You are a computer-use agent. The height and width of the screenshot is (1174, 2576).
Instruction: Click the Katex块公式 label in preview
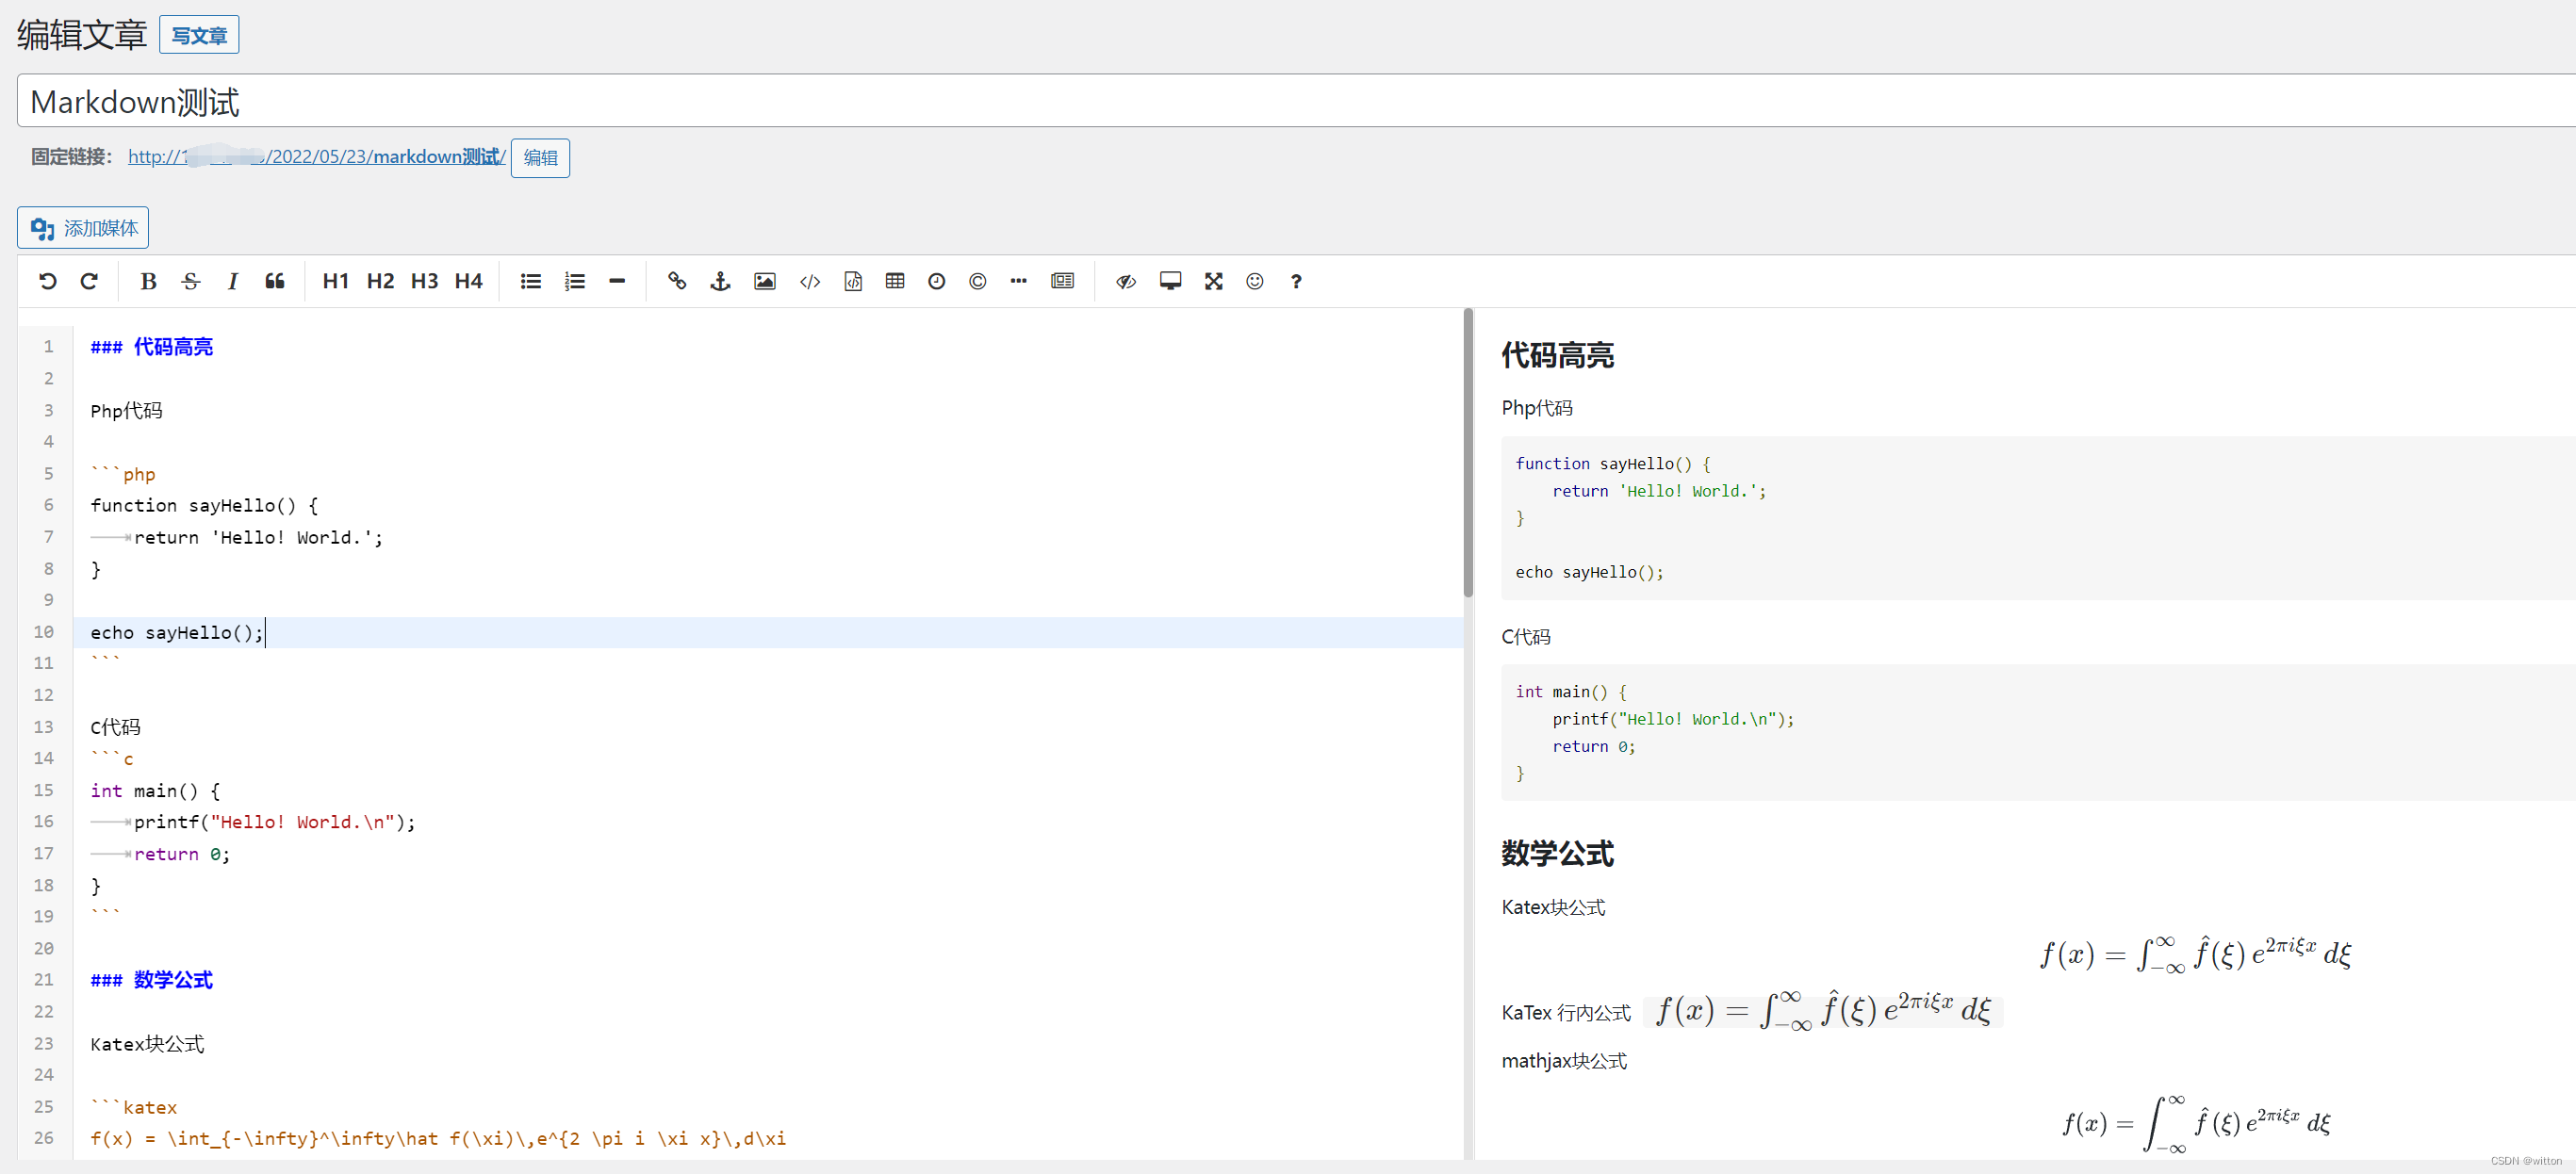[x=1553, y=908]
